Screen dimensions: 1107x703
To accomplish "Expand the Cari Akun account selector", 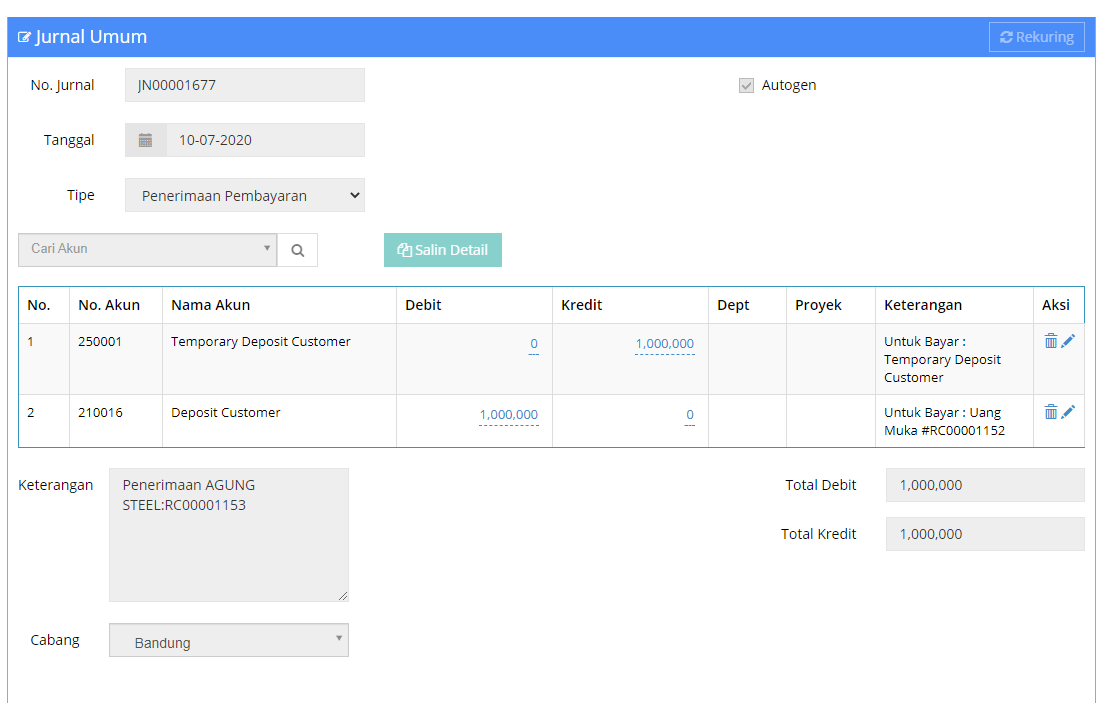I will pos(148,250).
